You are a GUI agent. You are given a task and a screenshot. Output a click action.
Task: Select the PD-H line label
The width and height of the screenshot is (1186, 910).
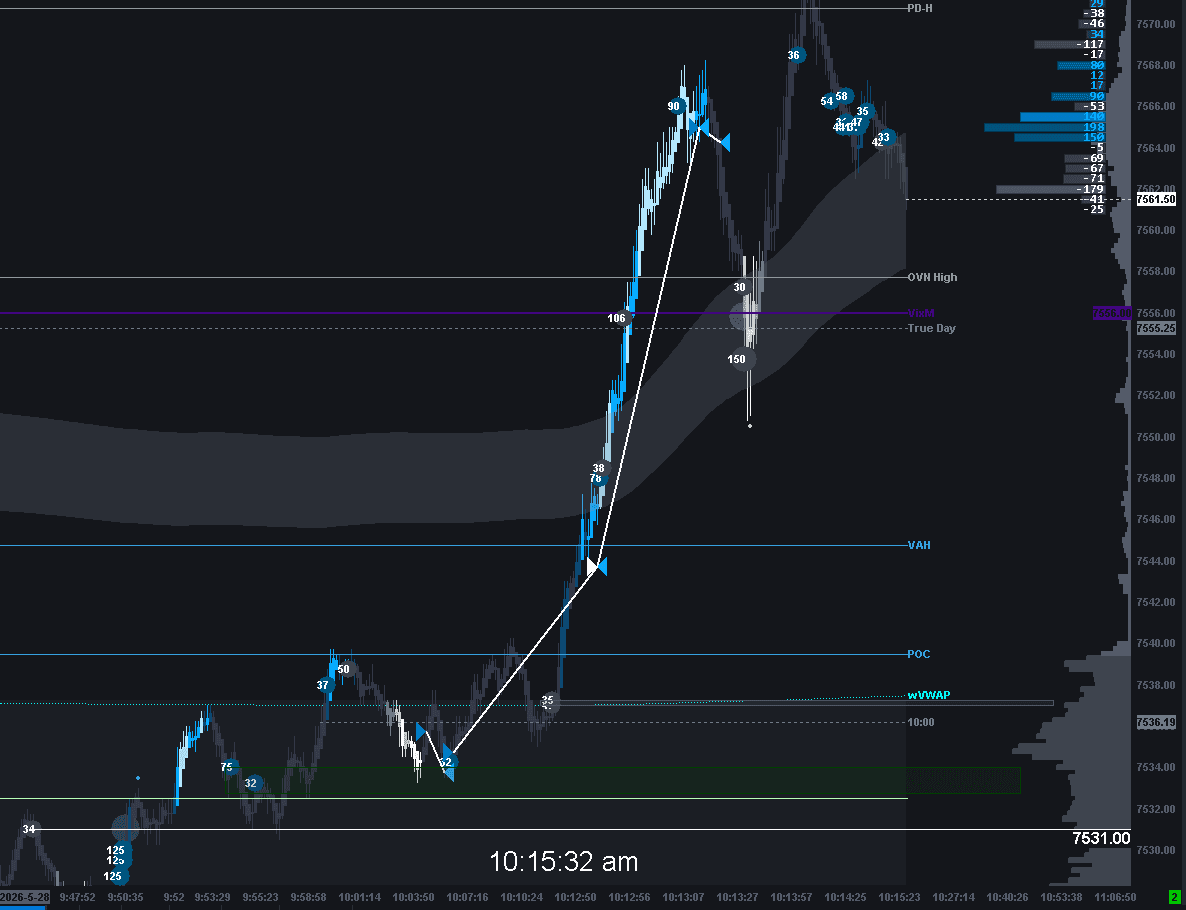920,8
